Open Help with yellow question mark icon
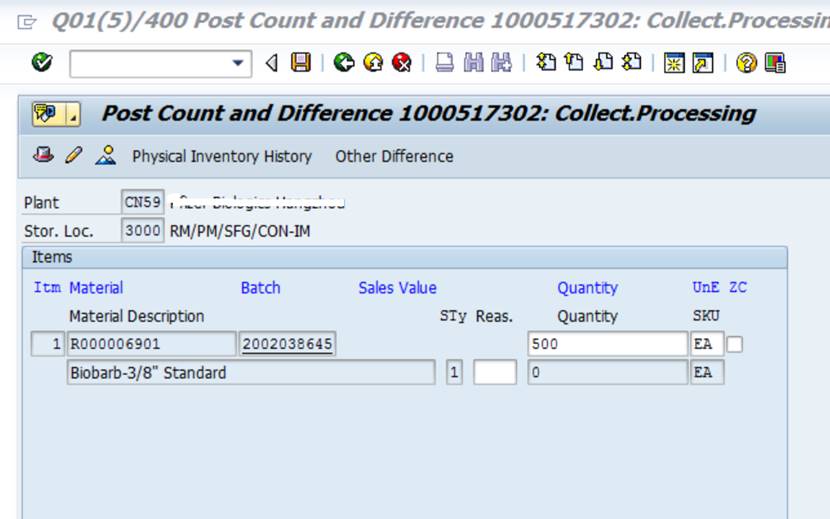 click(x=746, y=63)
